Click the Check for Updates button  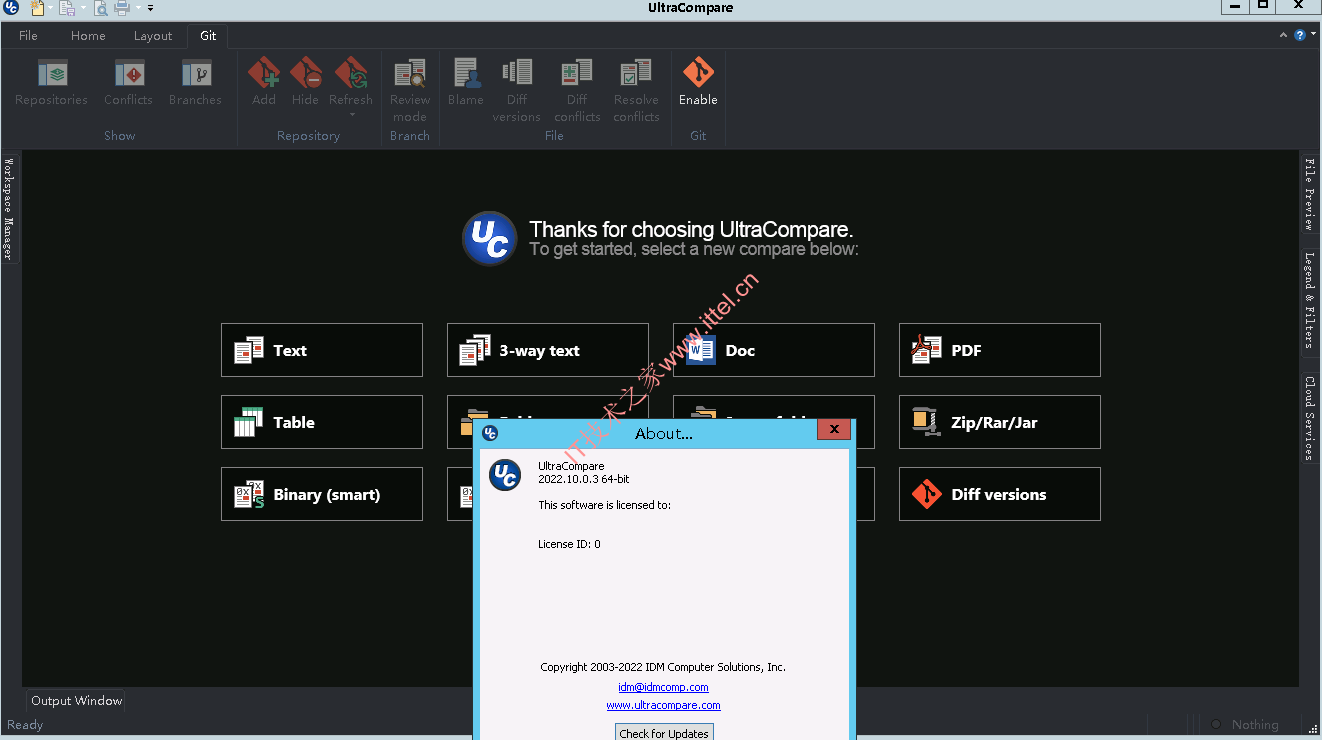(664, 733)
